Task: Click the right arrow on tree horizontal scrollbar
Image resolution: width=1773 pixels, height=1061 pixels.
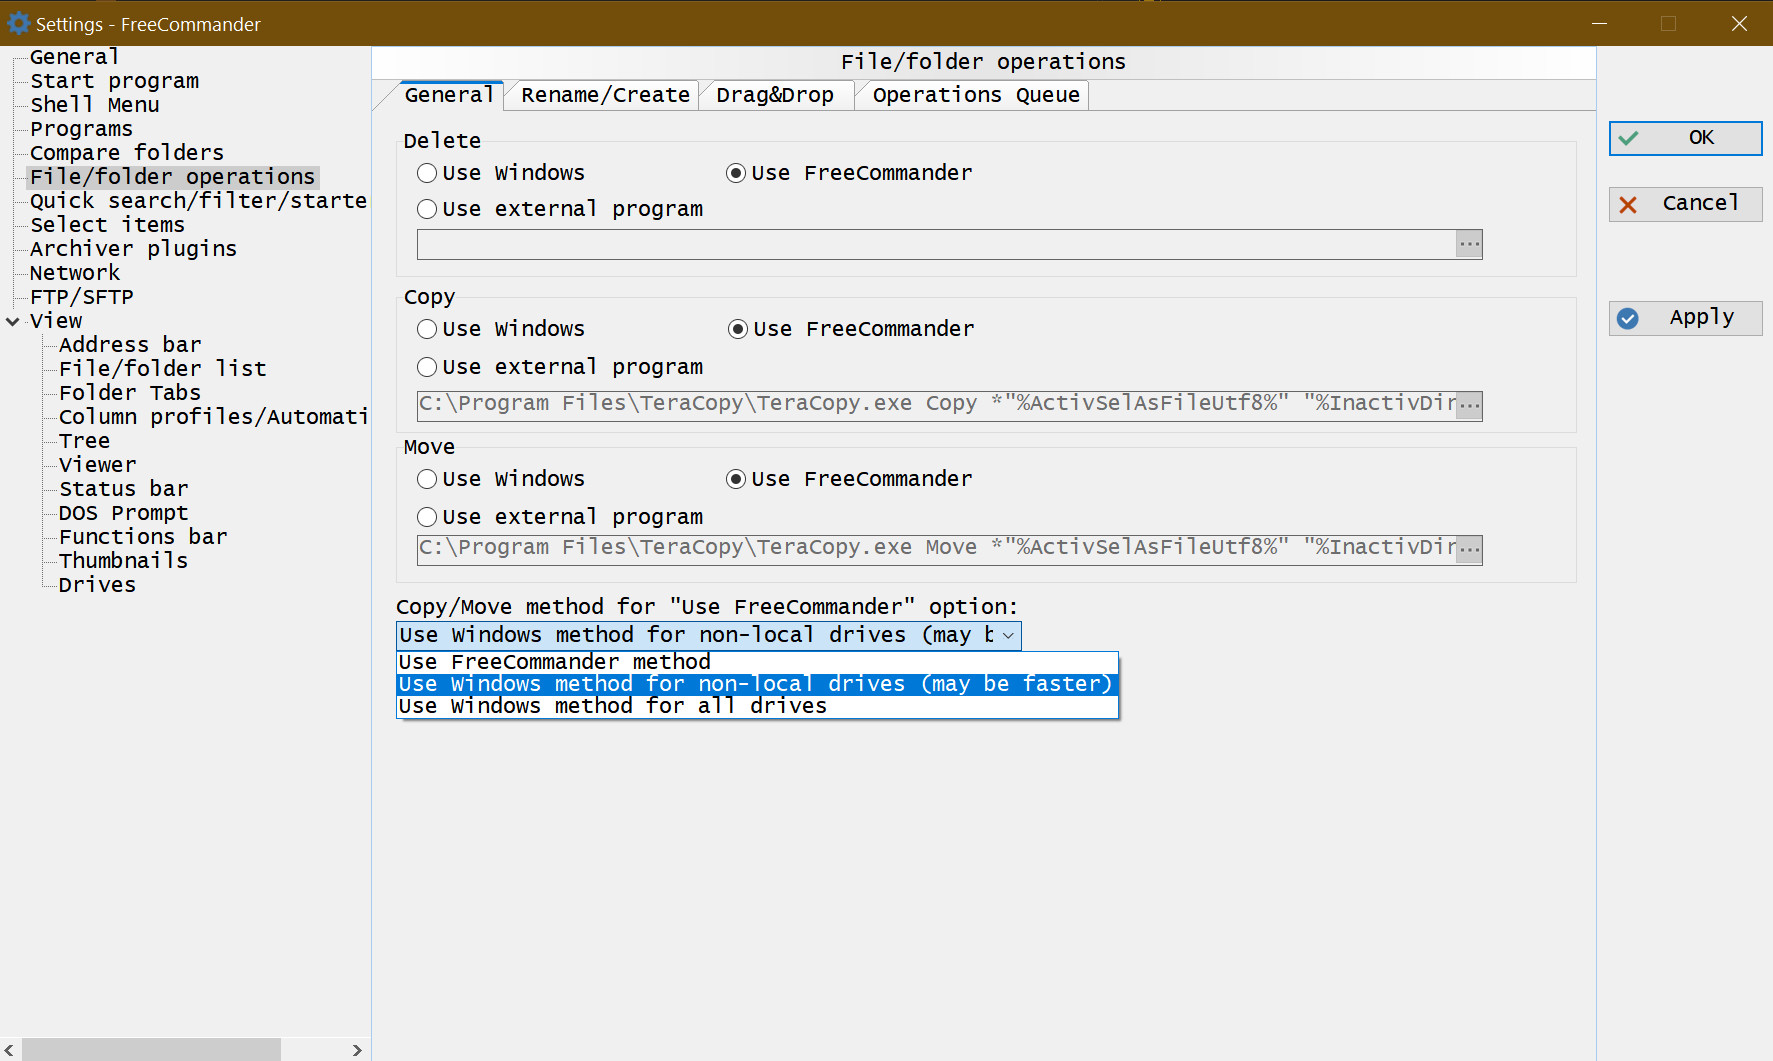Action: (x=357, y=1050)
